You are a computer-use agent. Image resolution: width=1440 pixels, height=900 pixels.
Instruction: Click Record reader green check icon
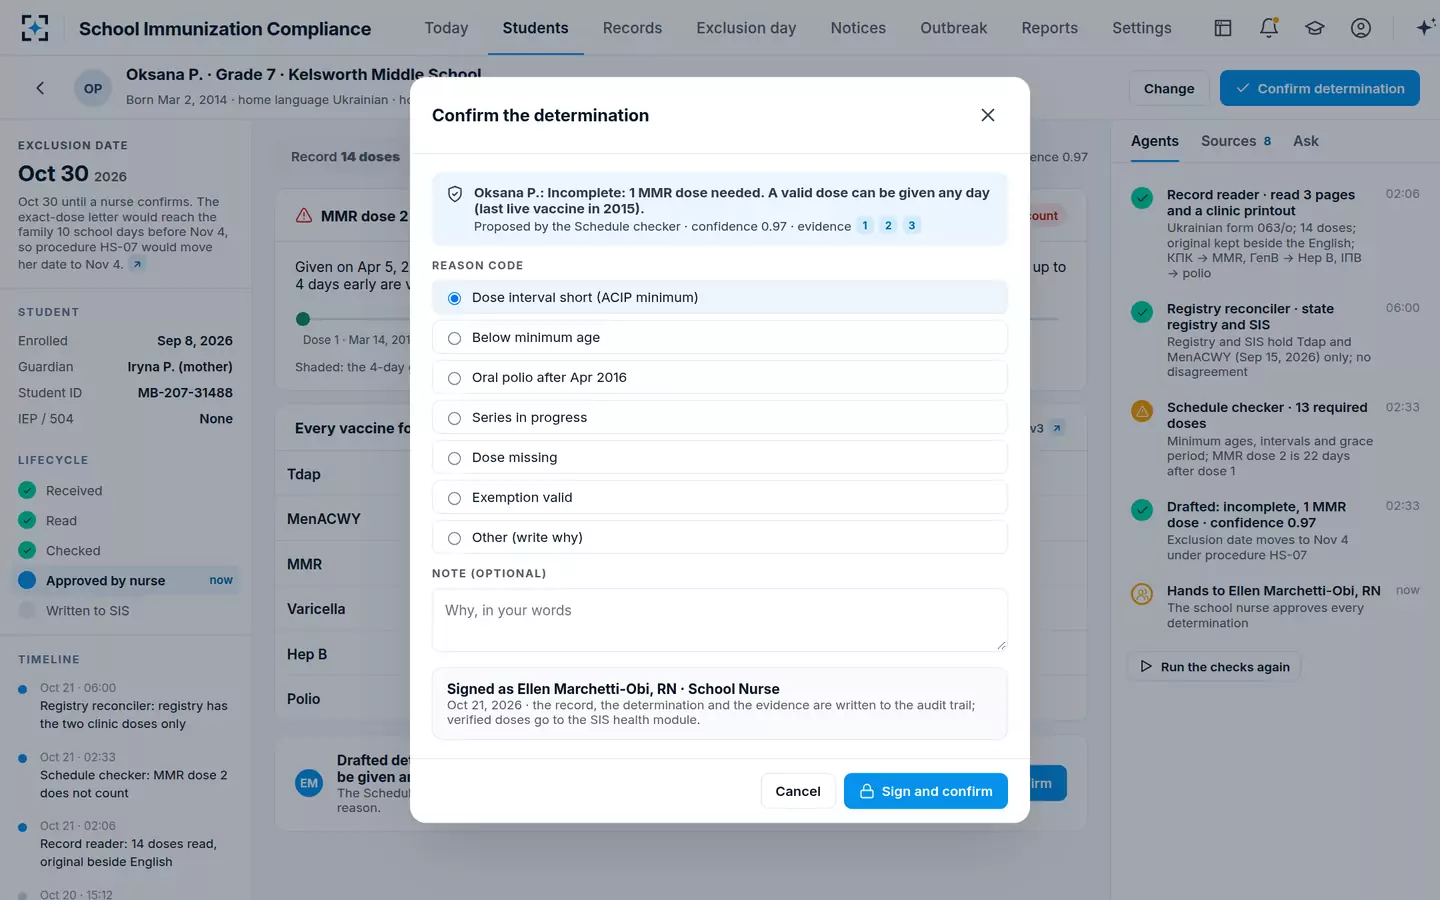(x=1142, y=197)
